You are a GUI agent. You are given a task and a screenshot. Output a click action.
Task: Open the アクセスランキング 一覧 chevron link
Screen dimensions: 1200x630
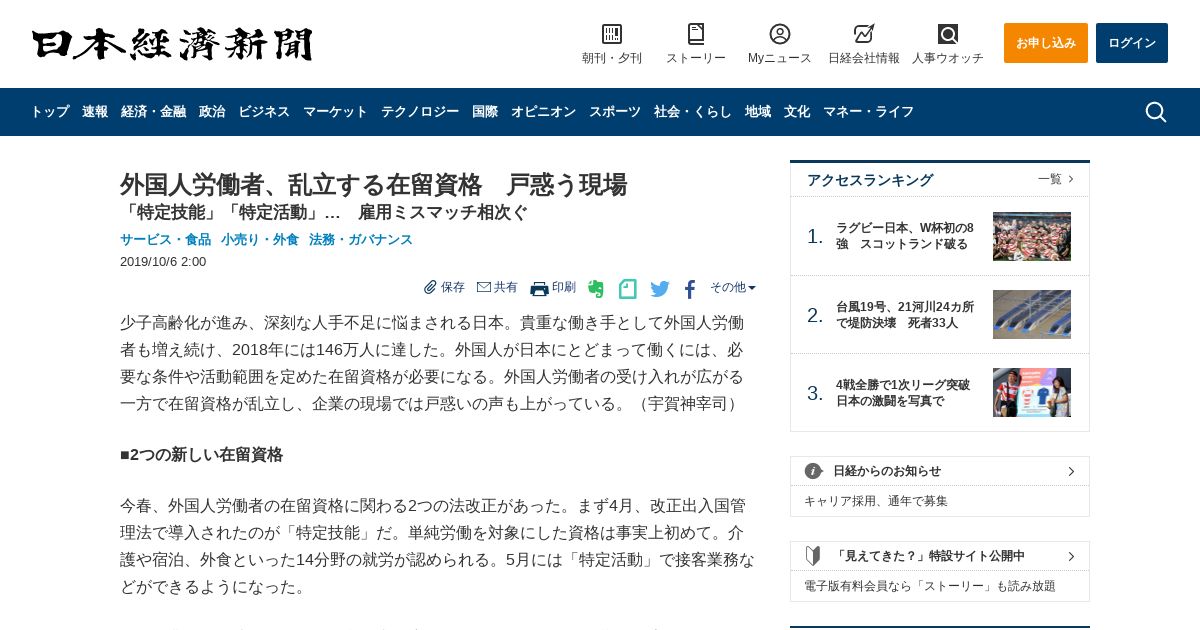tap(1056, 179)
